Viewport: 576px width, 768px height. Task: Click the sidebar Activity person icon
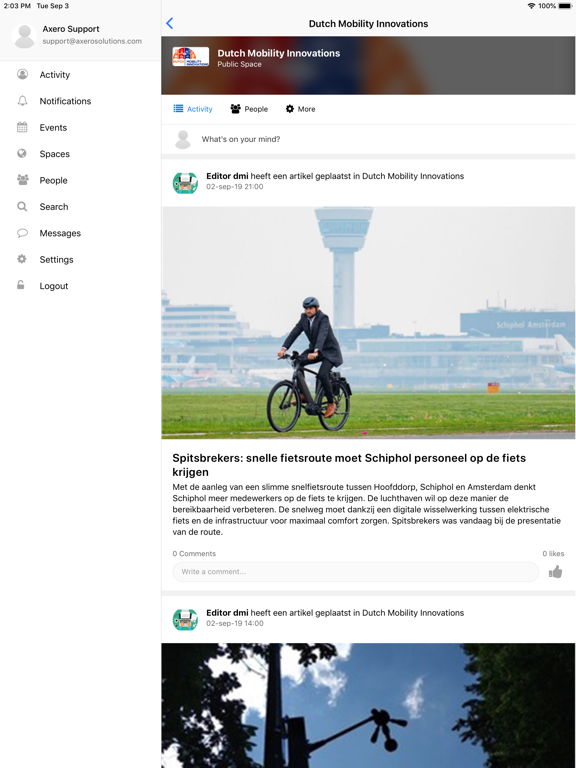click(x=22, y=74)
